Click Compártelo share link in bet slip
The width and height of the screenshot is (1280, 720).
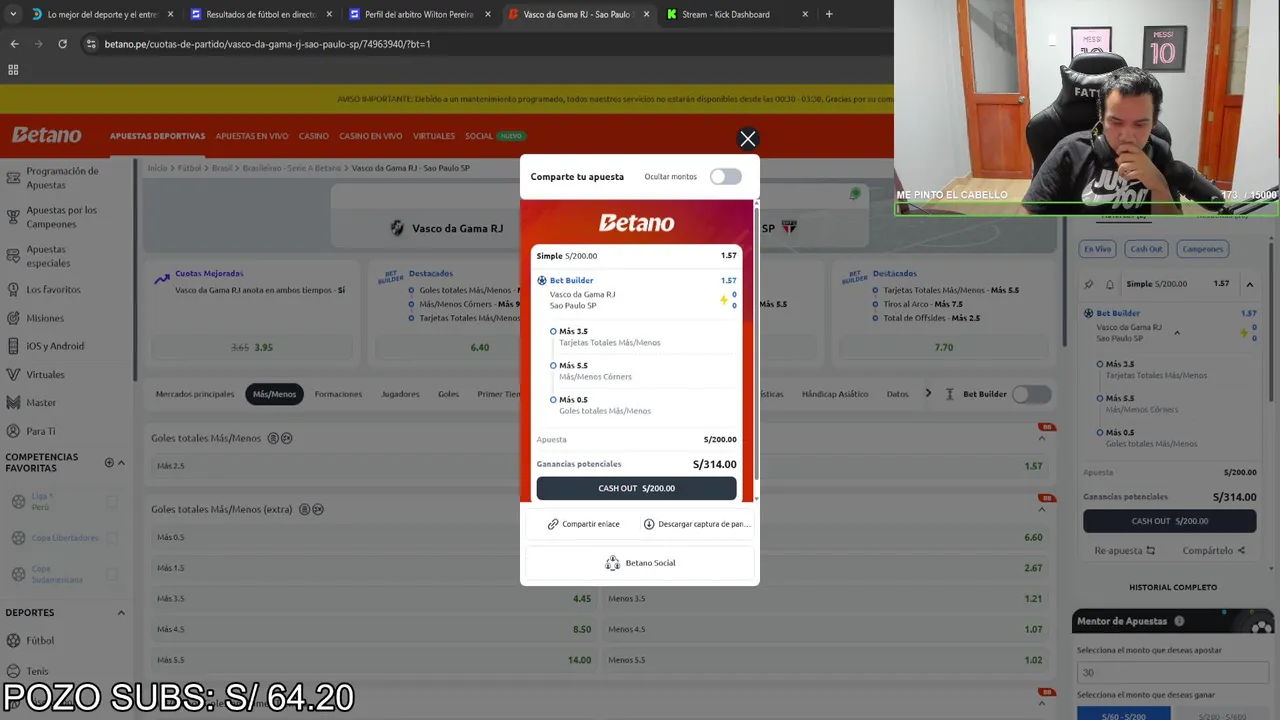(x=1213, y=550)
